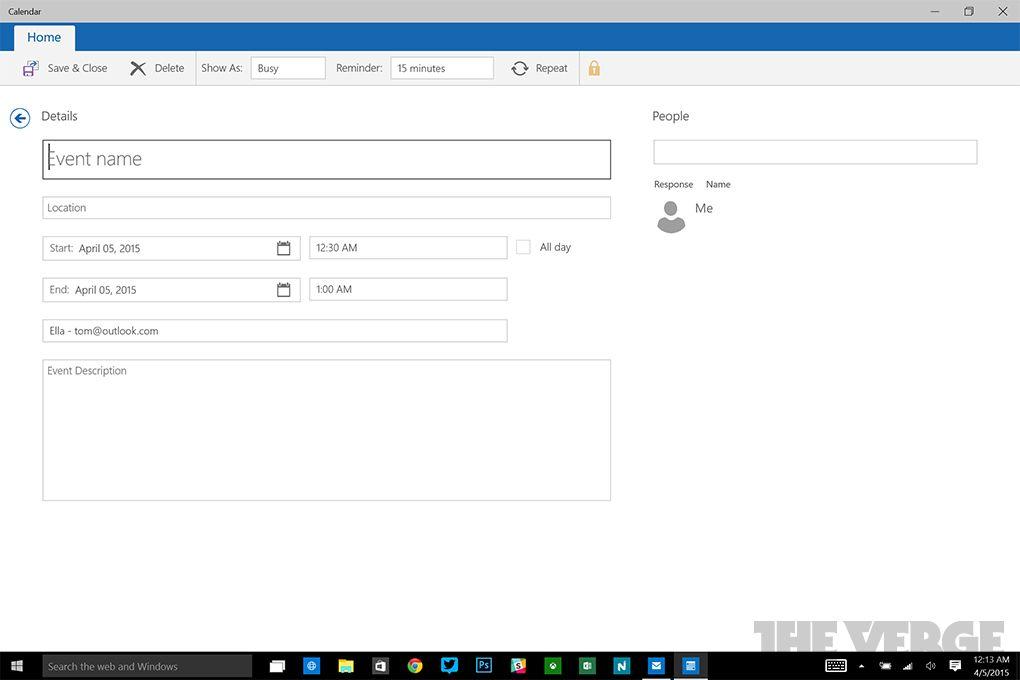
Task: Click the back arrow next to Details
Action: pyautogui.click(x=20, y=118)
